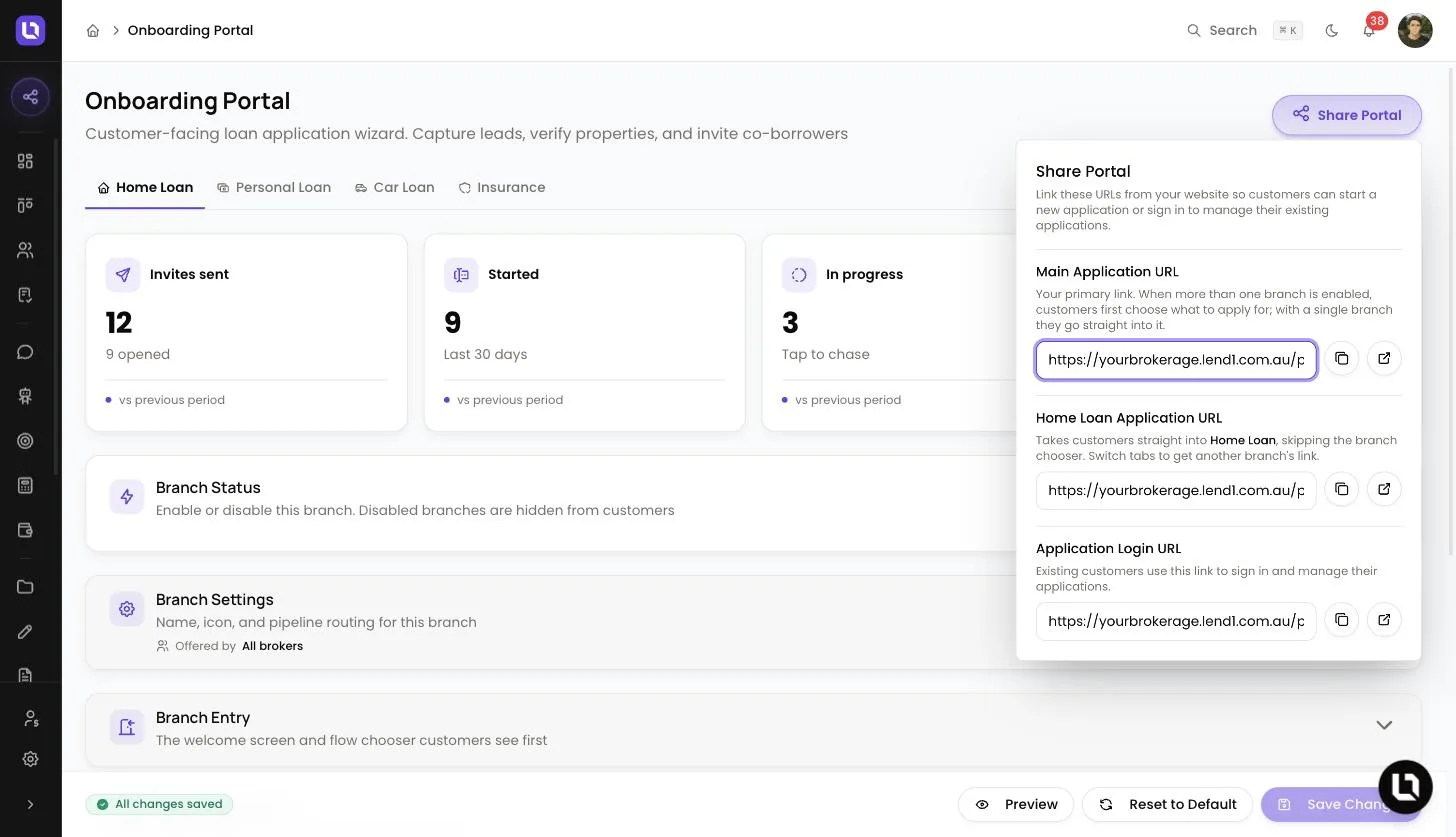This screenshot has width=1456, height=837.
Task: Go to home via breadcrumb house icon
Action: coord(93,31)
